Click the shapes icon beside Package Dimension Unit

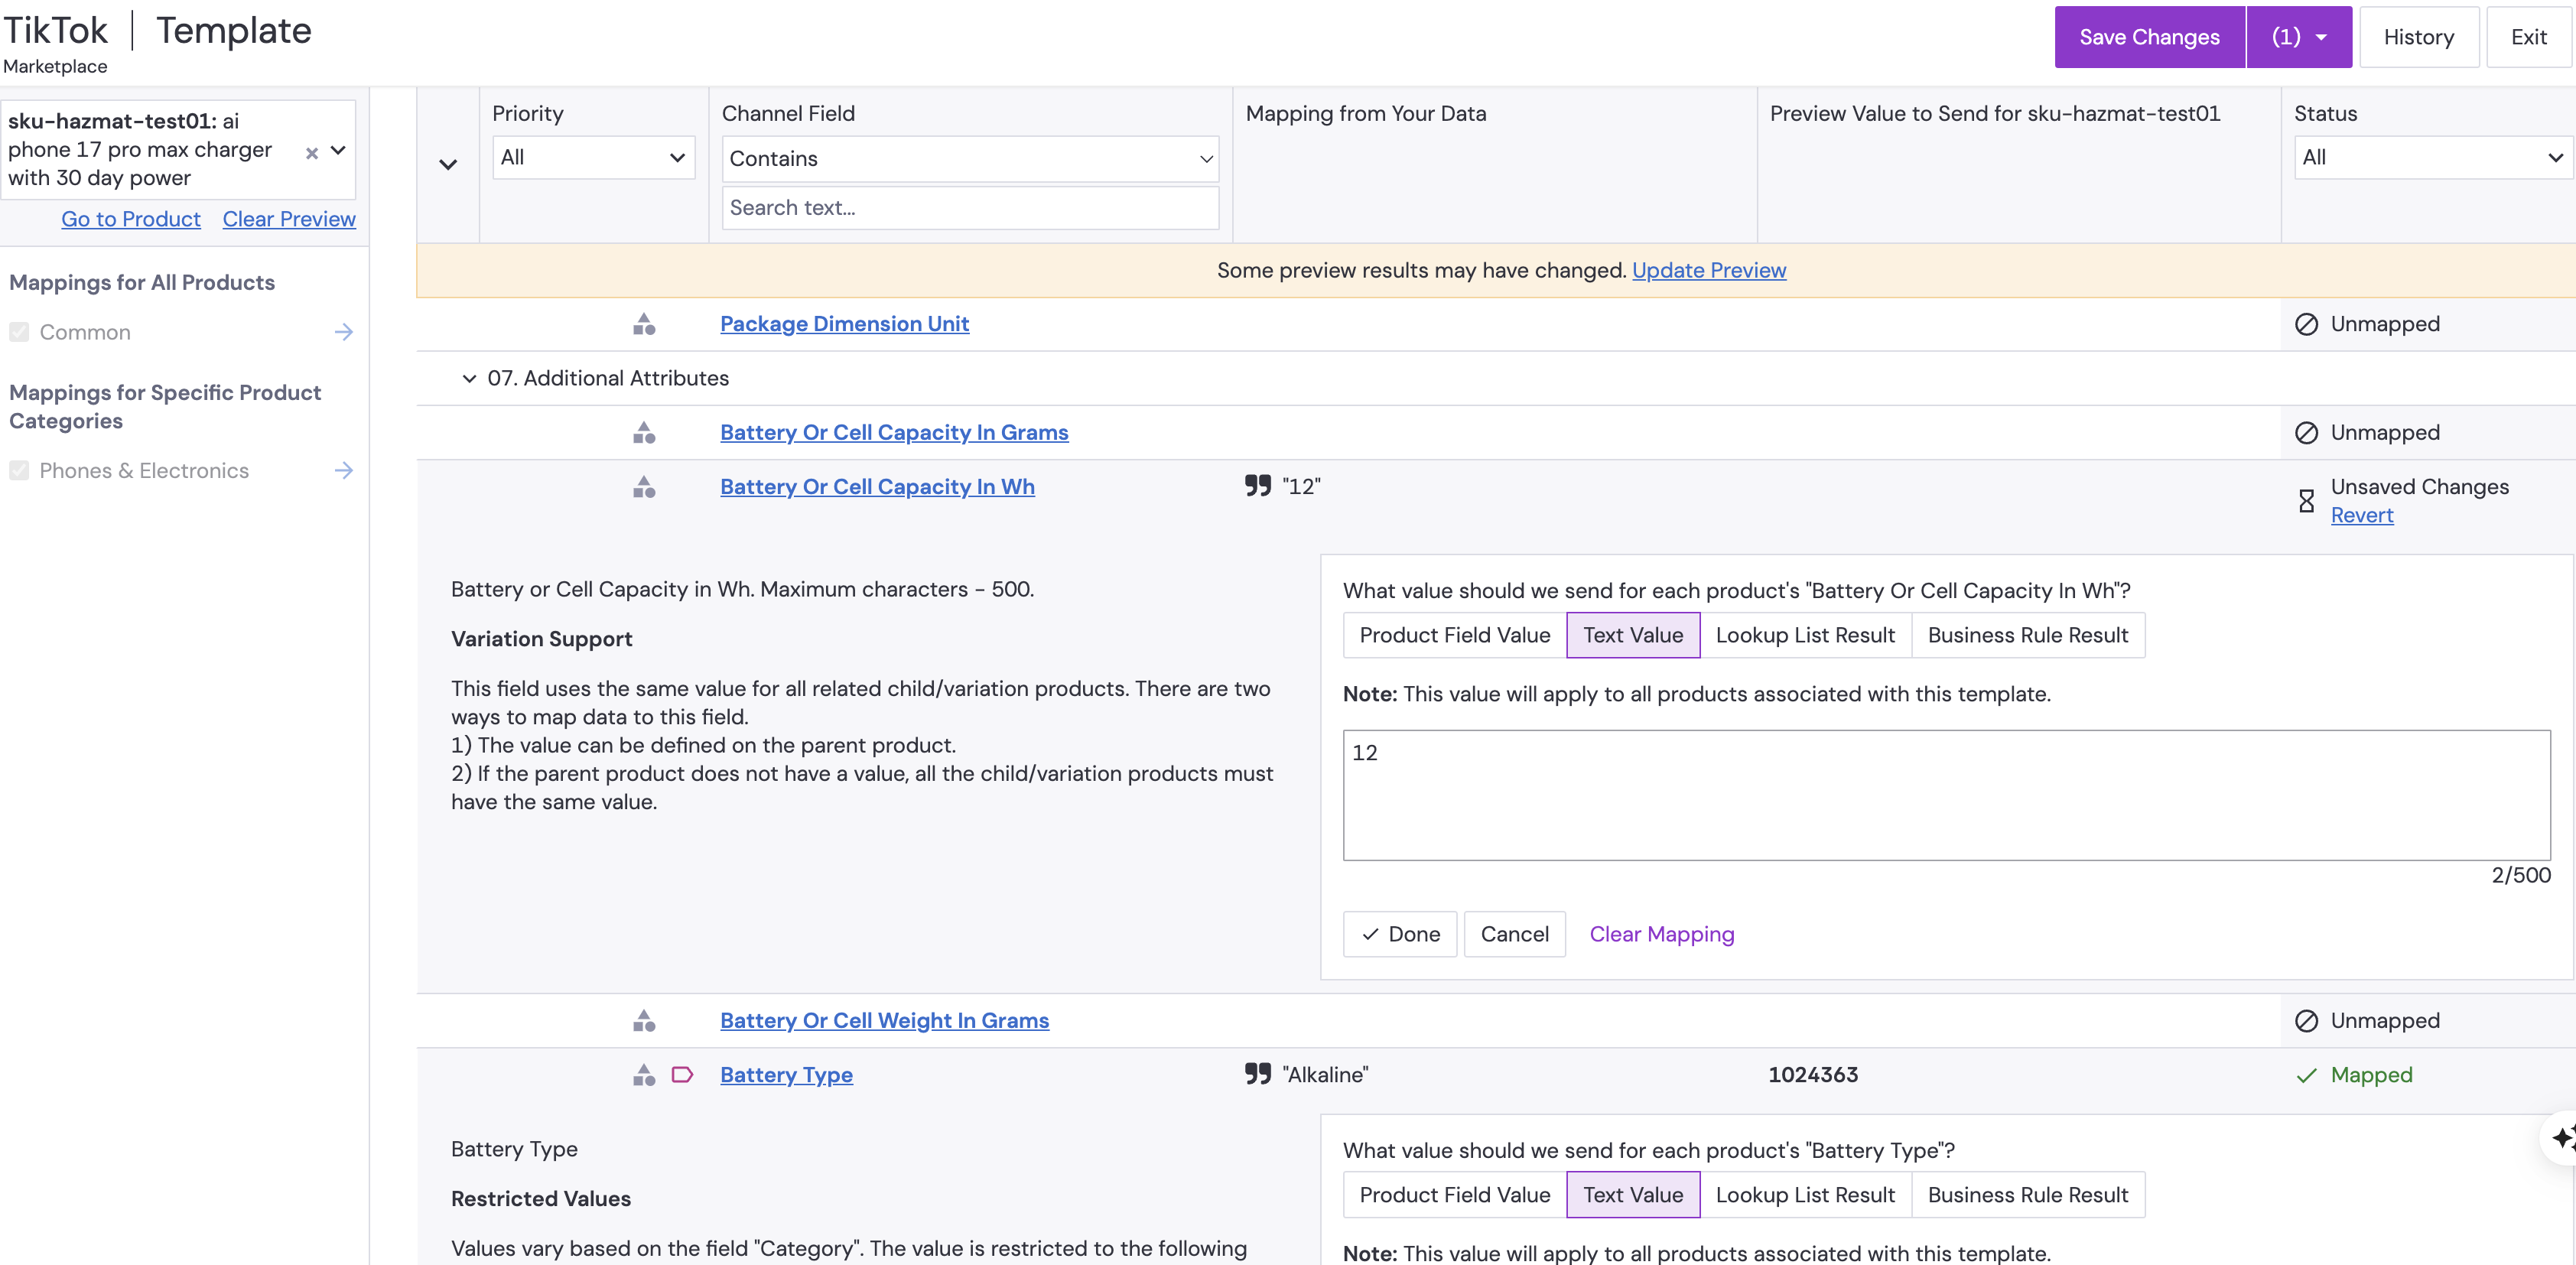pos(644,324)
